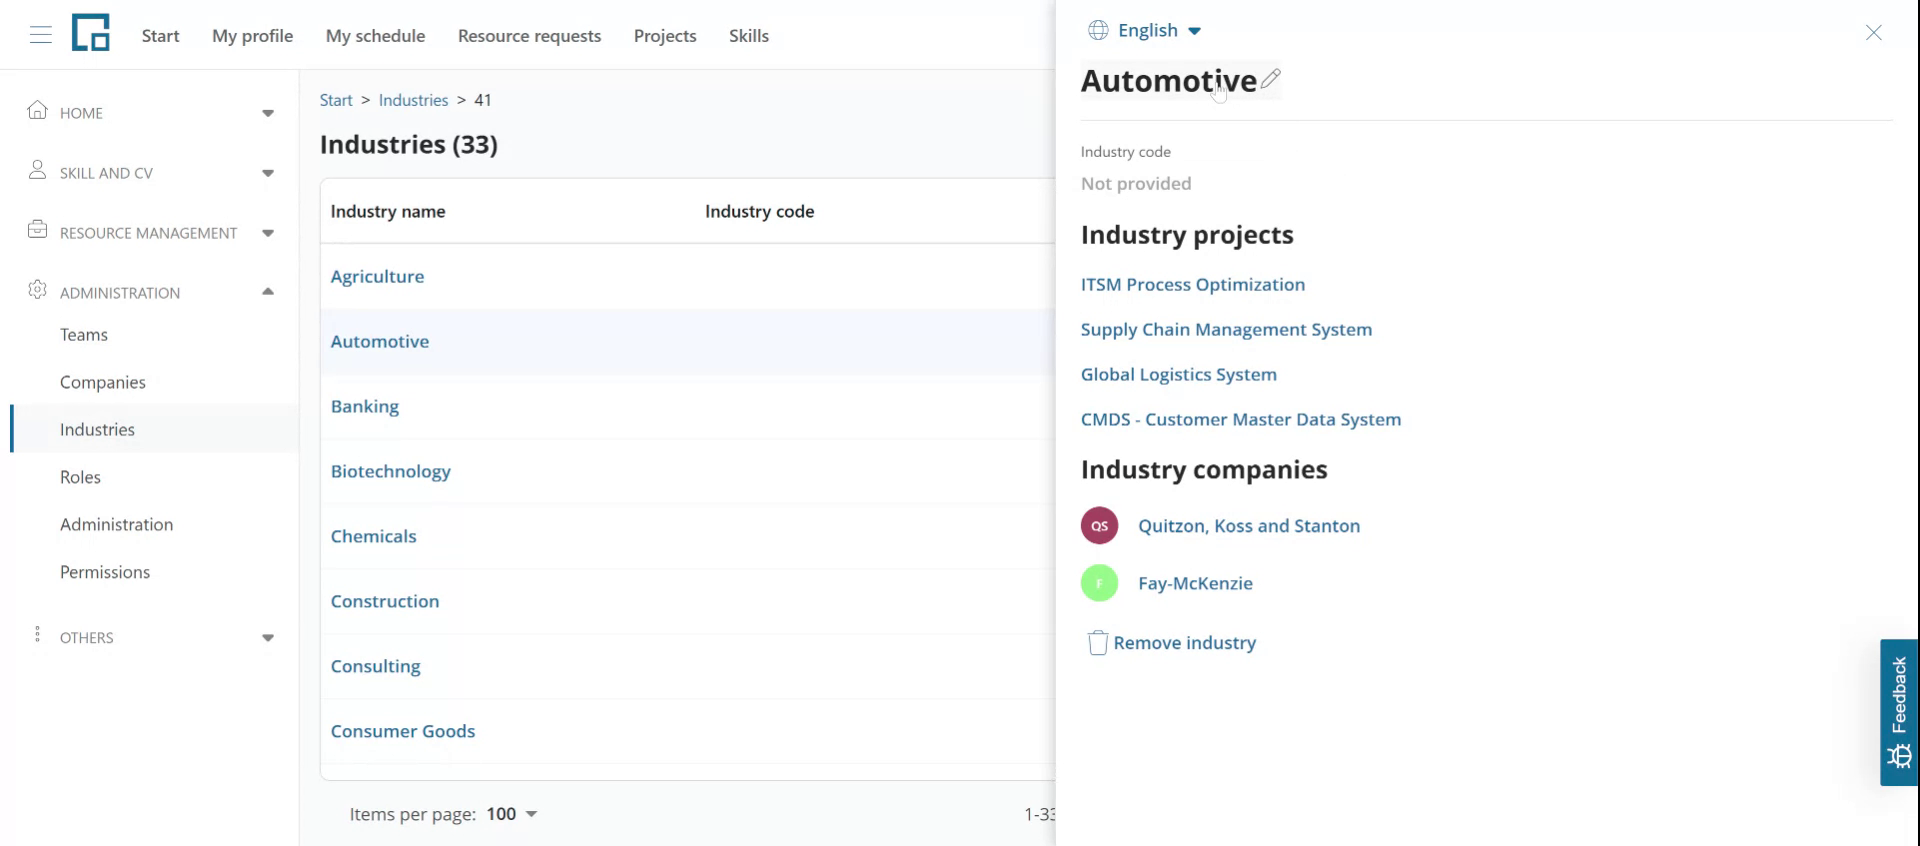Go to My profile tab
The width and height of the screenshot is (1920, 846).
pyautogui.click(x=253, y=36)
